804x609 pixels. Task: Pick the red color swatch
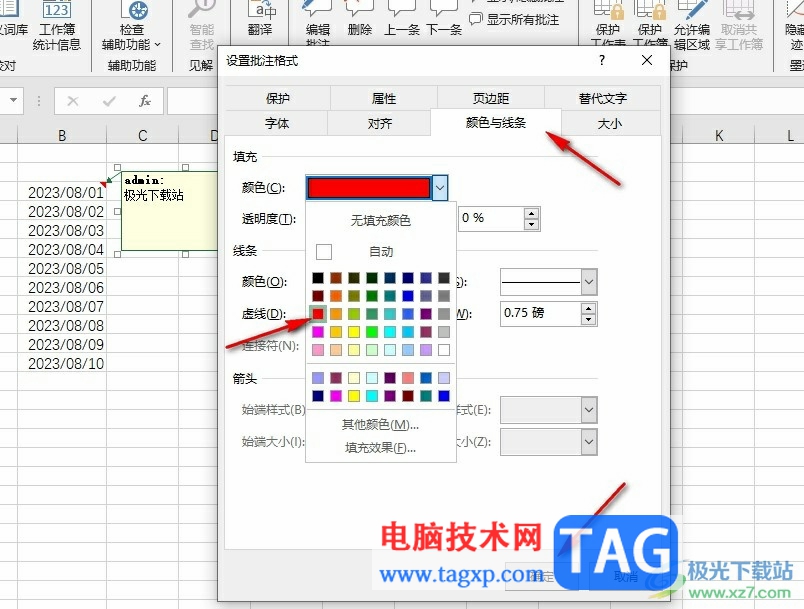(x=318, y=314)
